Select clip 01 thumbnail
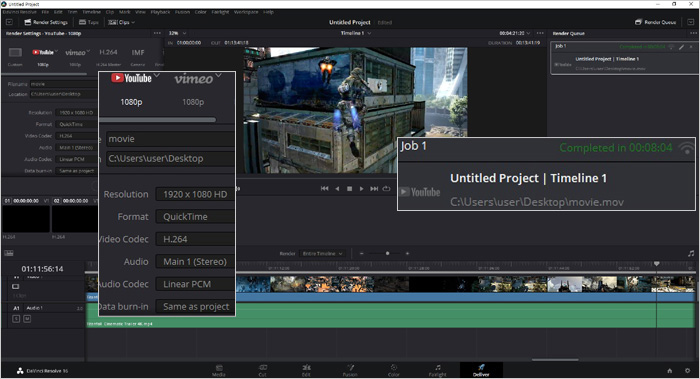The width and height of the screenshot is (700, 379). [26, 219]
